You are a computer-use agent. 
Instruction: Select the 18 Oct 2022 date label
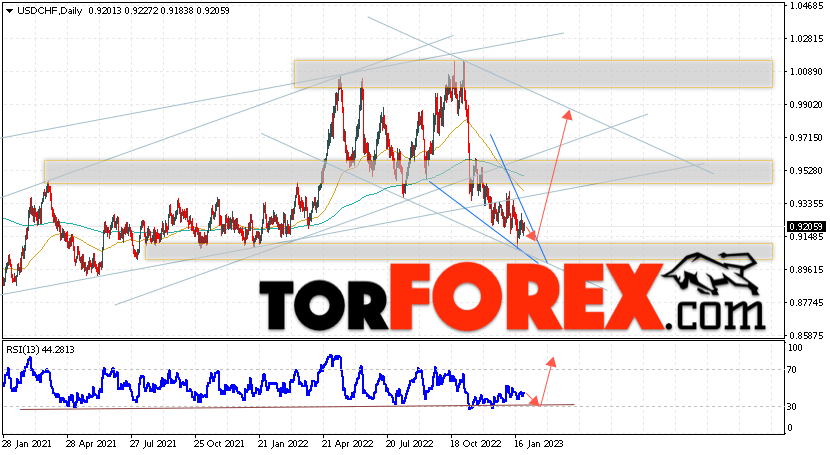point(475,443)
